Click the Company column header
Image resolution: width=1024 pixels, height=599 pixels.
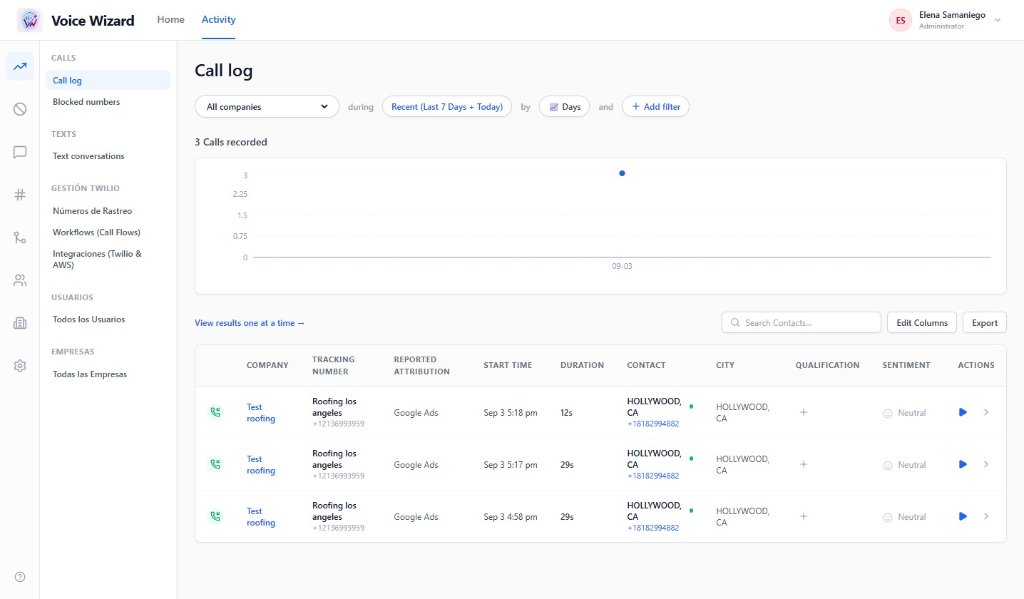[267, 365]
